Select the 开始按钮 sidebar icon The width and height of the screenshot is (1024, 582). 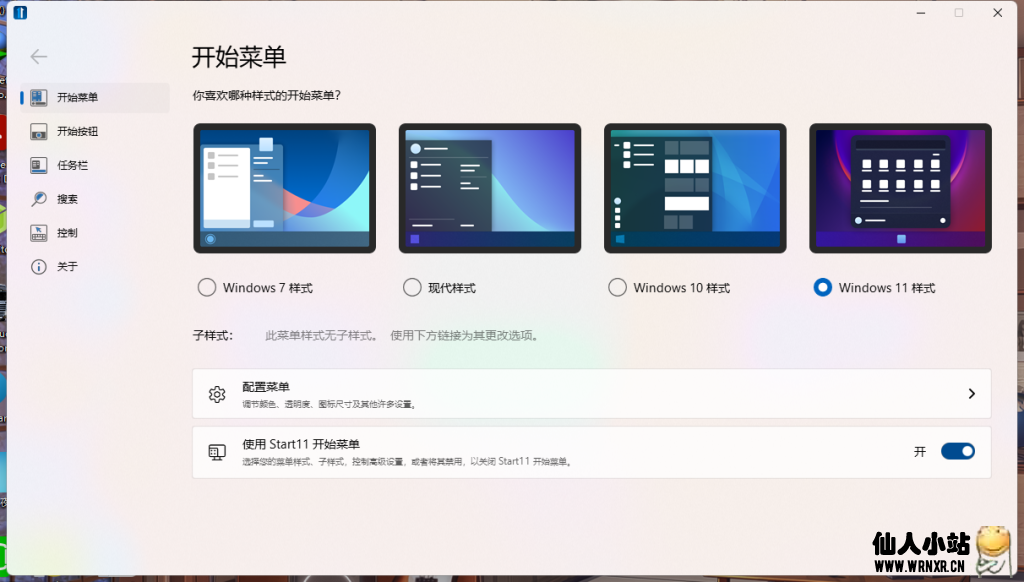[x=40, y=130]
